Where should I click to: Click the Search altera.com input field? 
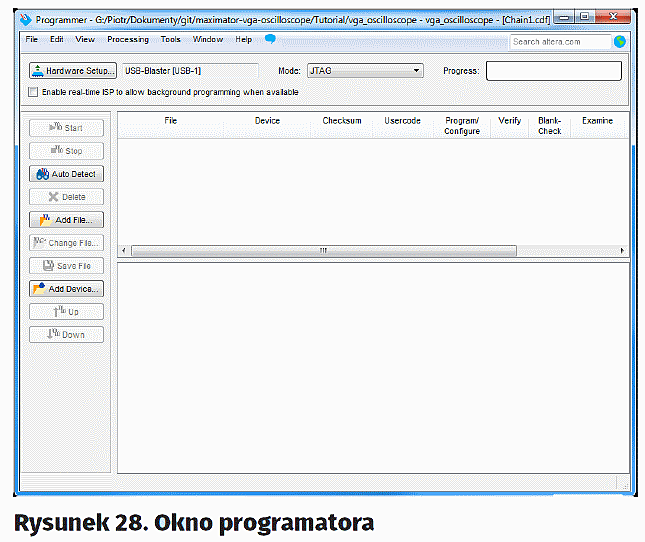pyautogui.click(x=559, y=42)
